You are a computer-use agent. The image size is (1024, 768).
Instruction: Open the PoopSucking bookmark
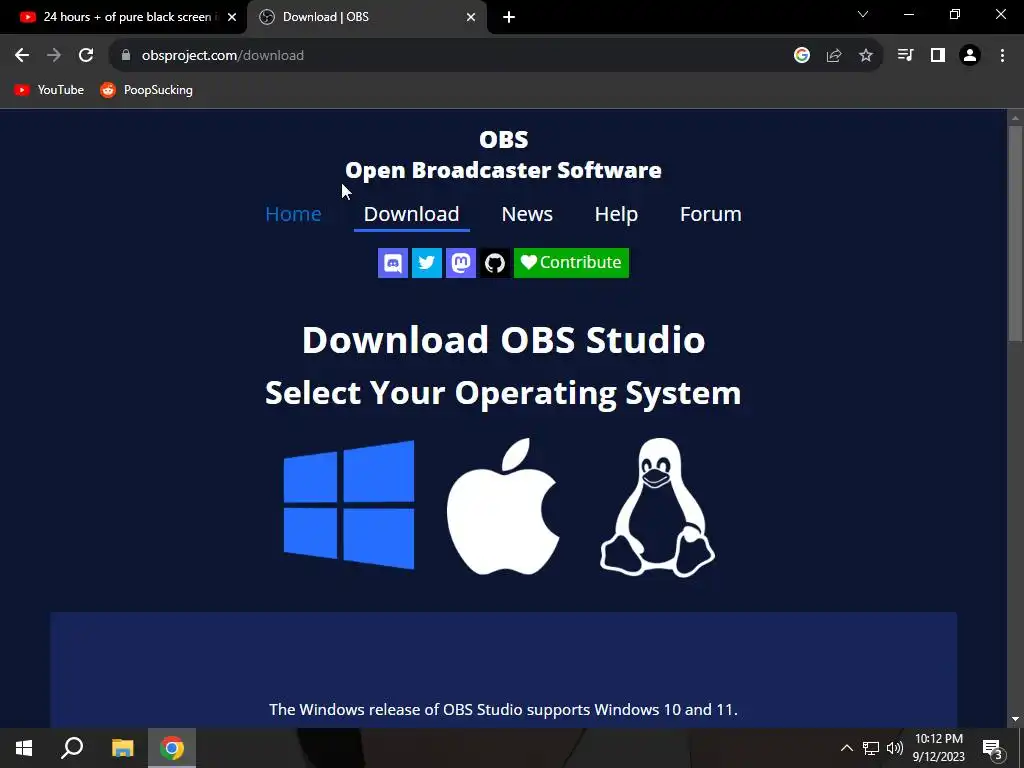point(146,90)
